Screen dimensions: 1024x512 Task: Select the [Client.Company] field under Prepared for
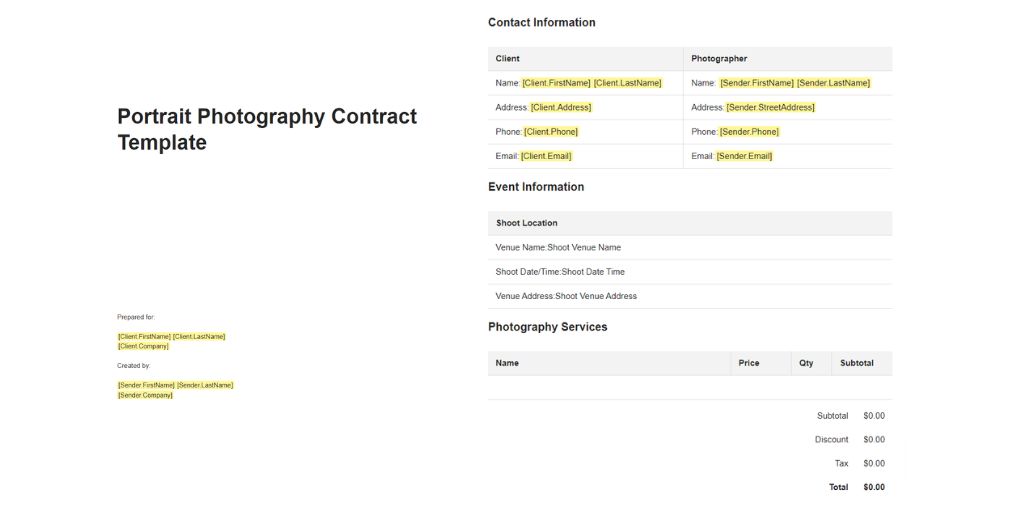(143, 346)
